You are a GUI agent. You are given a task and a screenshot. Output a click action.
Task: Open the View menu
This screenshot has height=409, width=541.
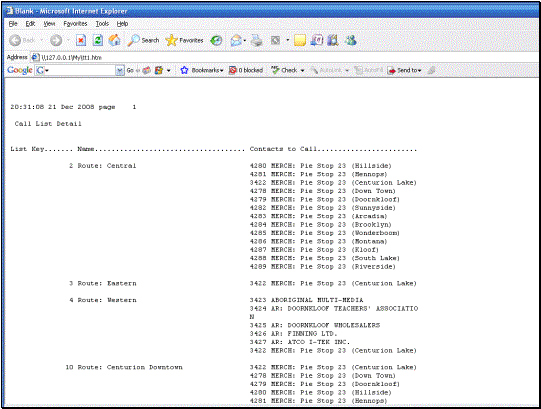[x=49, y=23]
